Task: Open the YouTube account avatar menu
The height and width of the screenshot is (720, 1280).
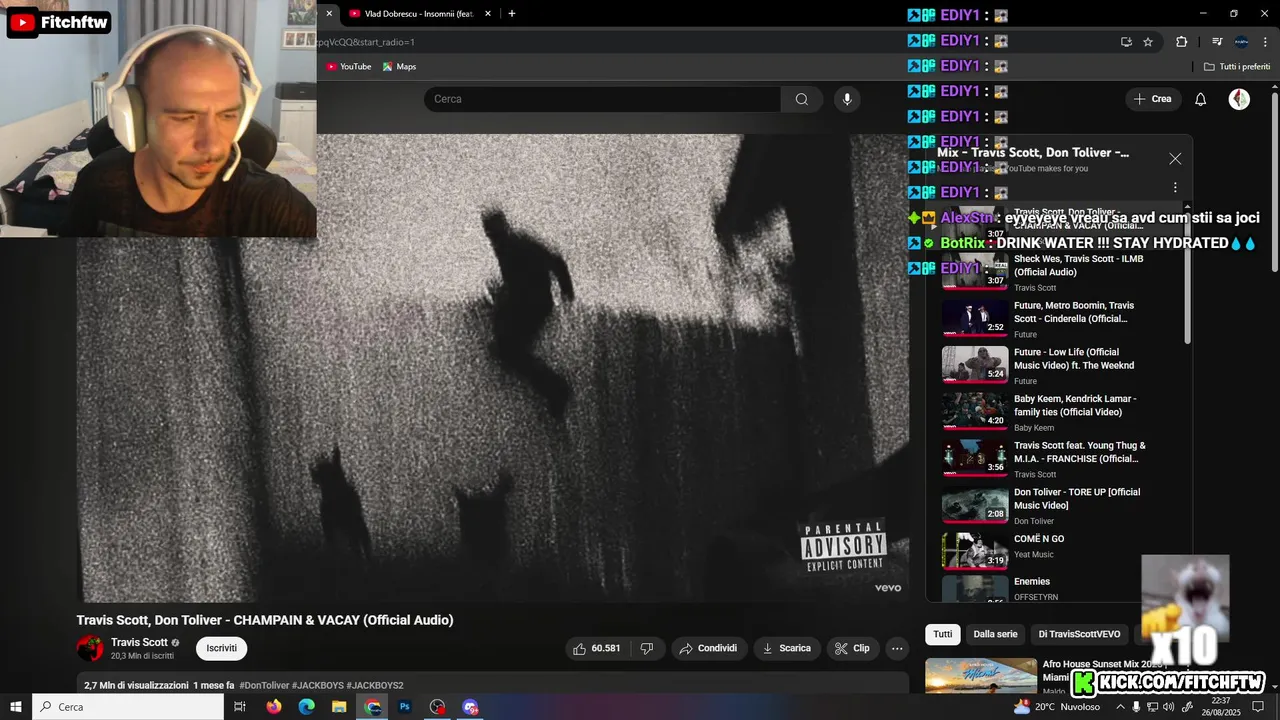Action: coord(1239,99)
